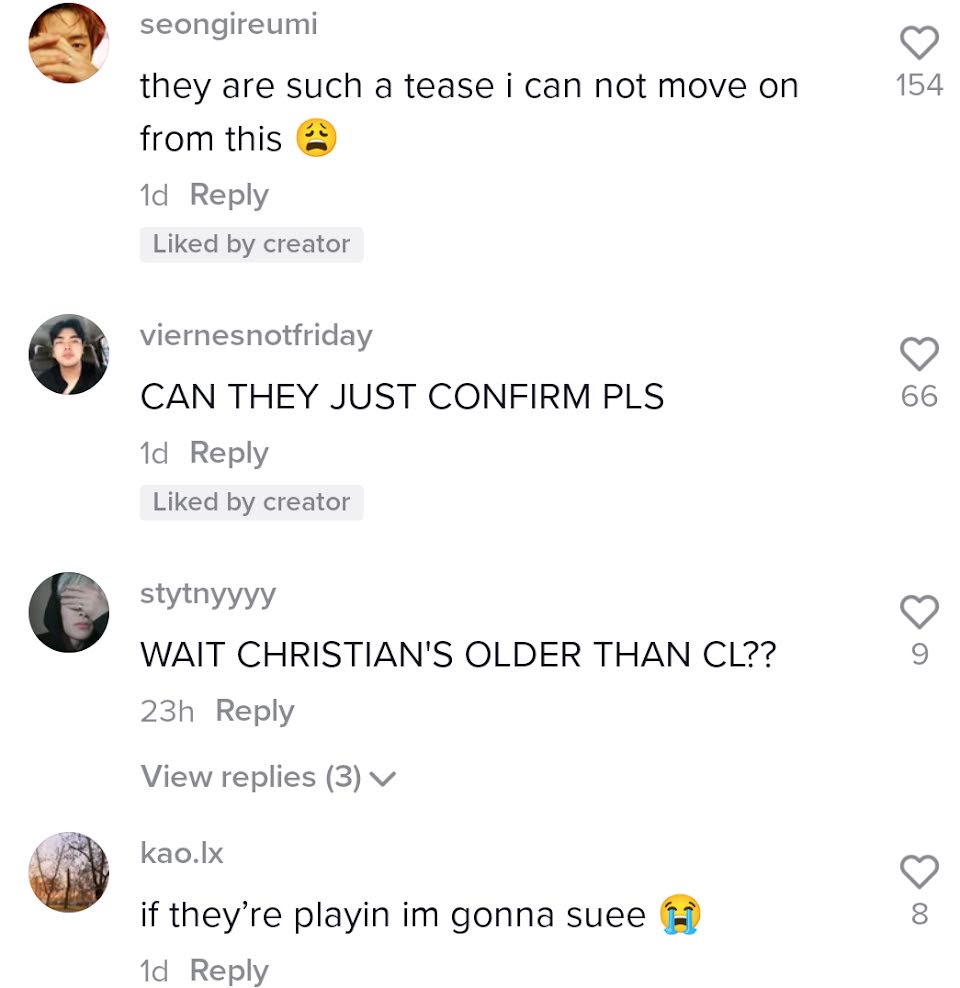This screenshot has width=960, height=988.
Task: Like seongireumi's comment with the heart
Action: [x=919, y=43]
